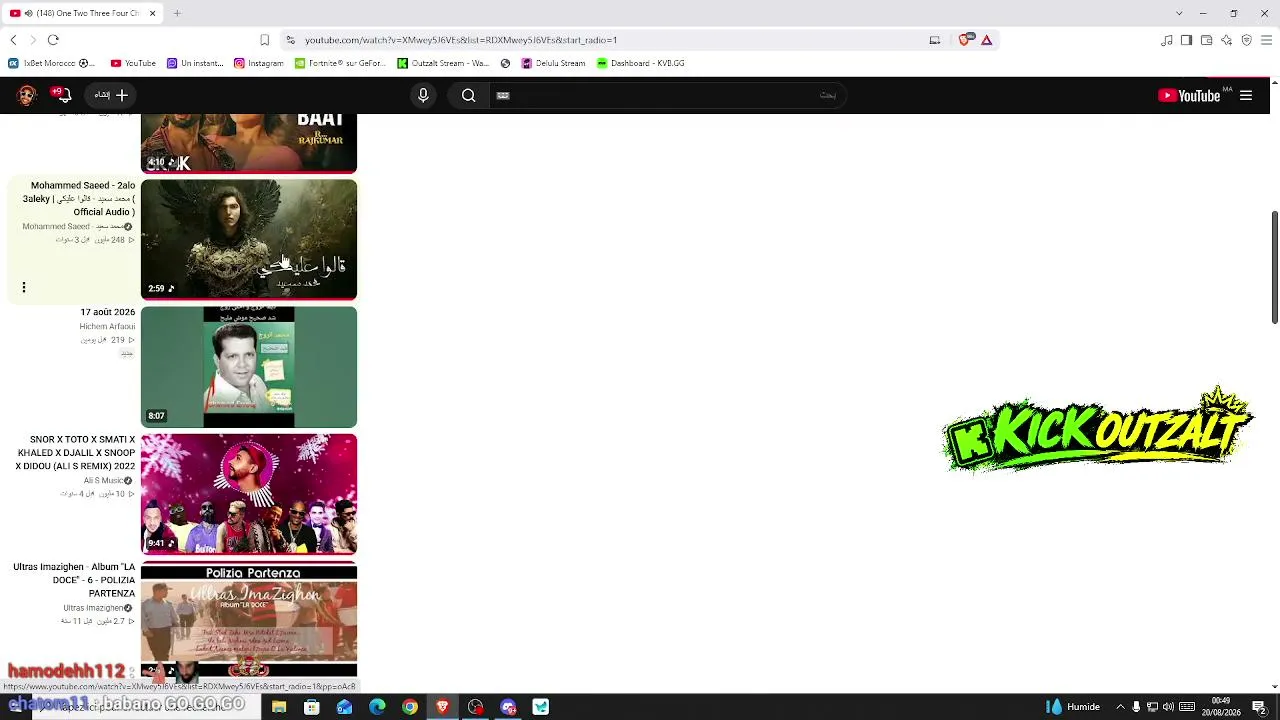Open the Fortnite sur GeForce bookmark
The width and height of the screenshot is (1280, 720).
click(x=340, y=63)
